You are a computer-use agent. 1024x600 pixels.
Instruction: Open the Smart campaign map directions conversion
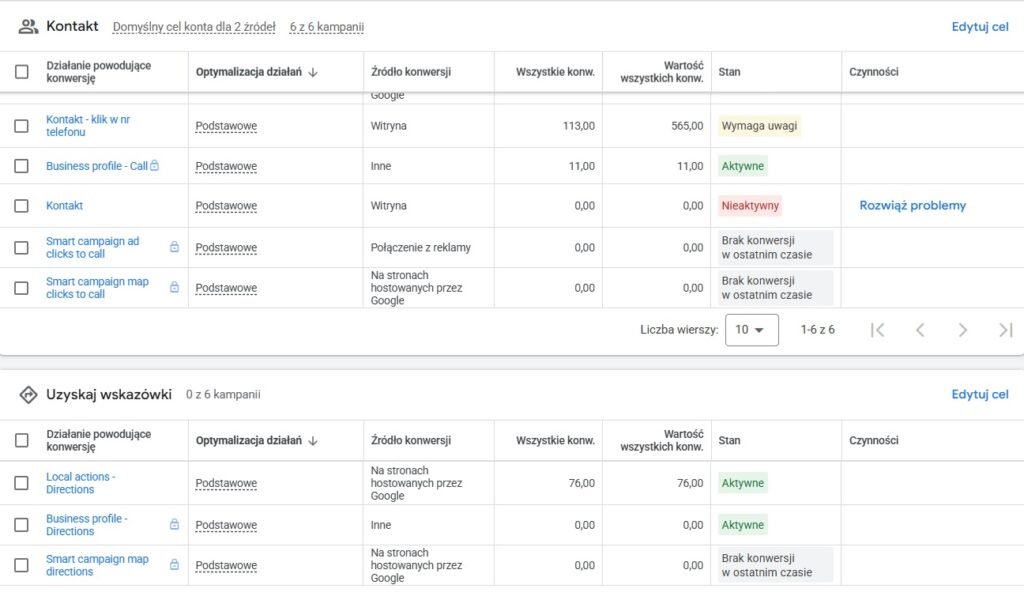tap(97, 566)
